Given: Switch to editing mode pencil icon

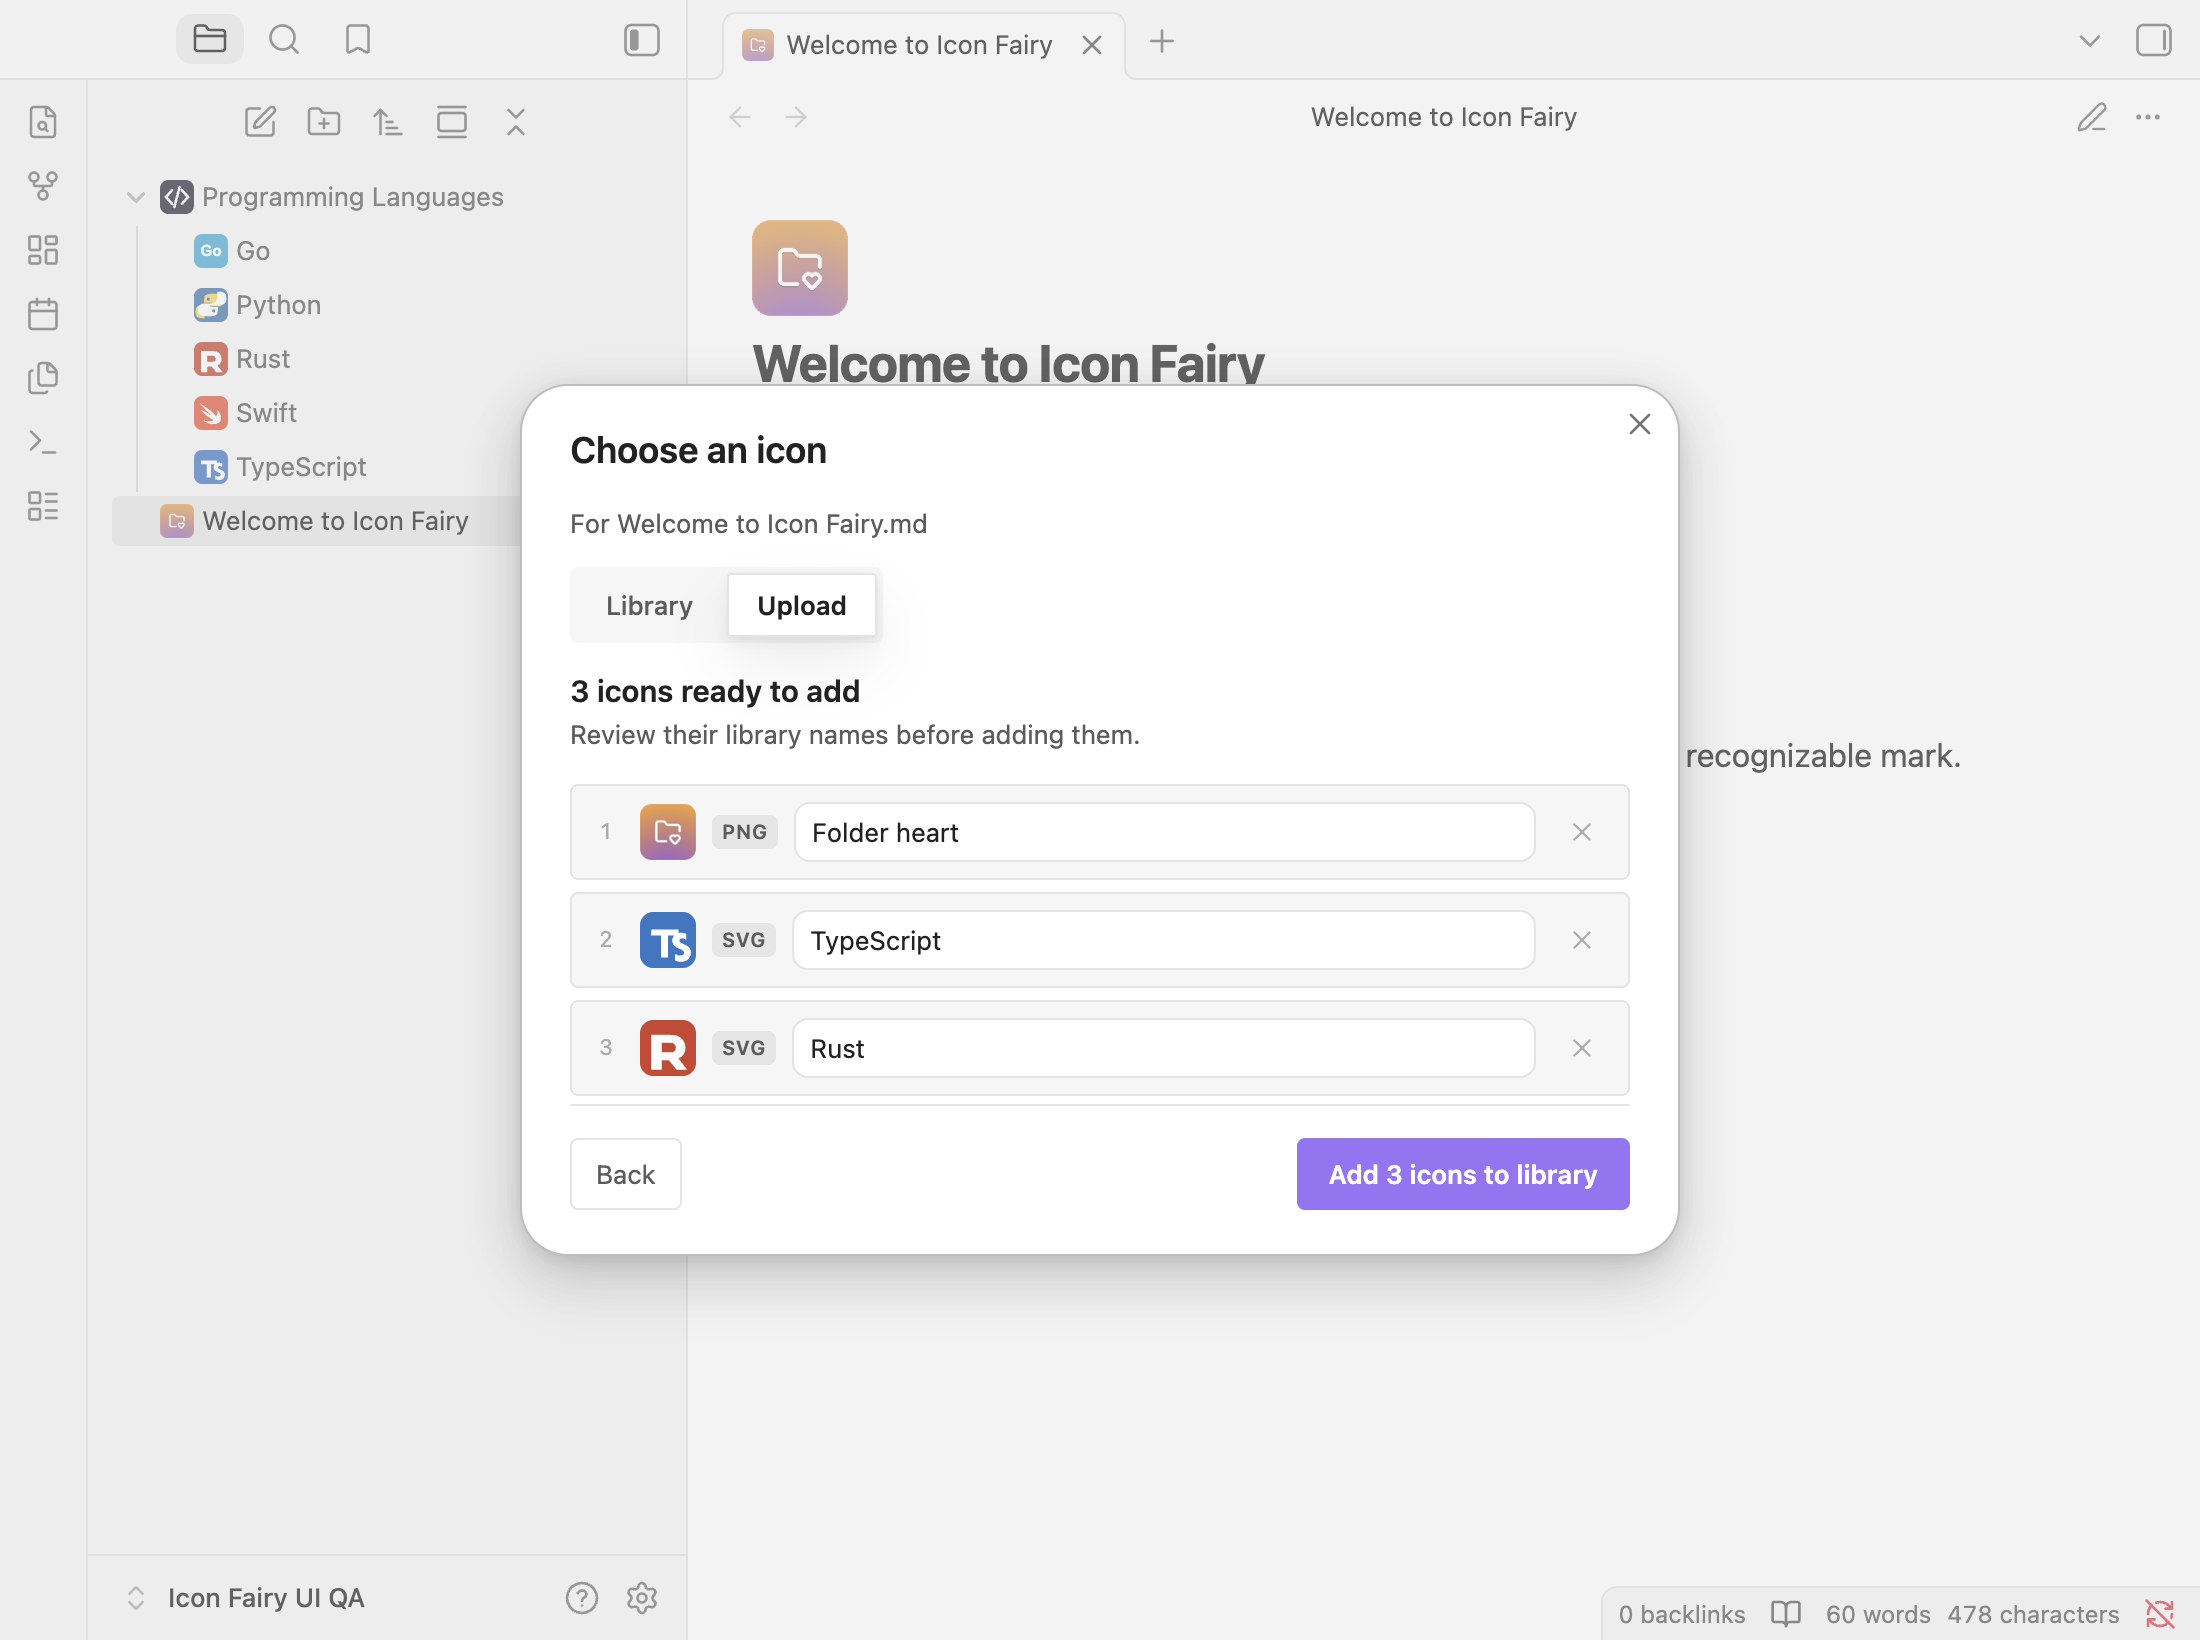Looking at the screenshot, I should (x=2092, y=118).
